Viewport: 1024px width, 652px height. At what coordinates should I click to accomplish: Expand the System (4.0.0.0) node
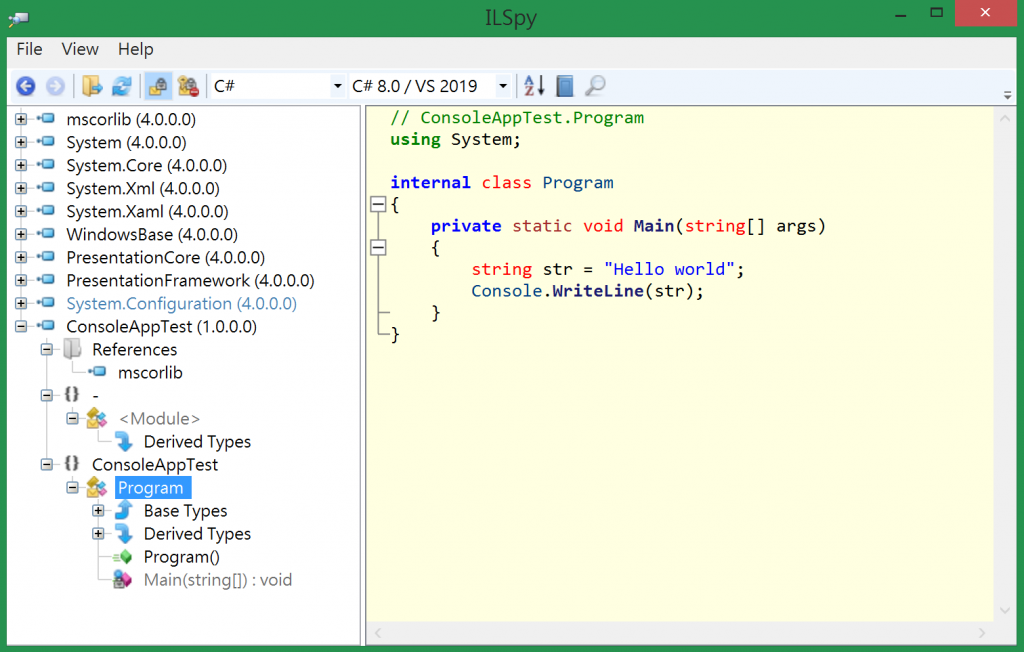tap(21, 142)
